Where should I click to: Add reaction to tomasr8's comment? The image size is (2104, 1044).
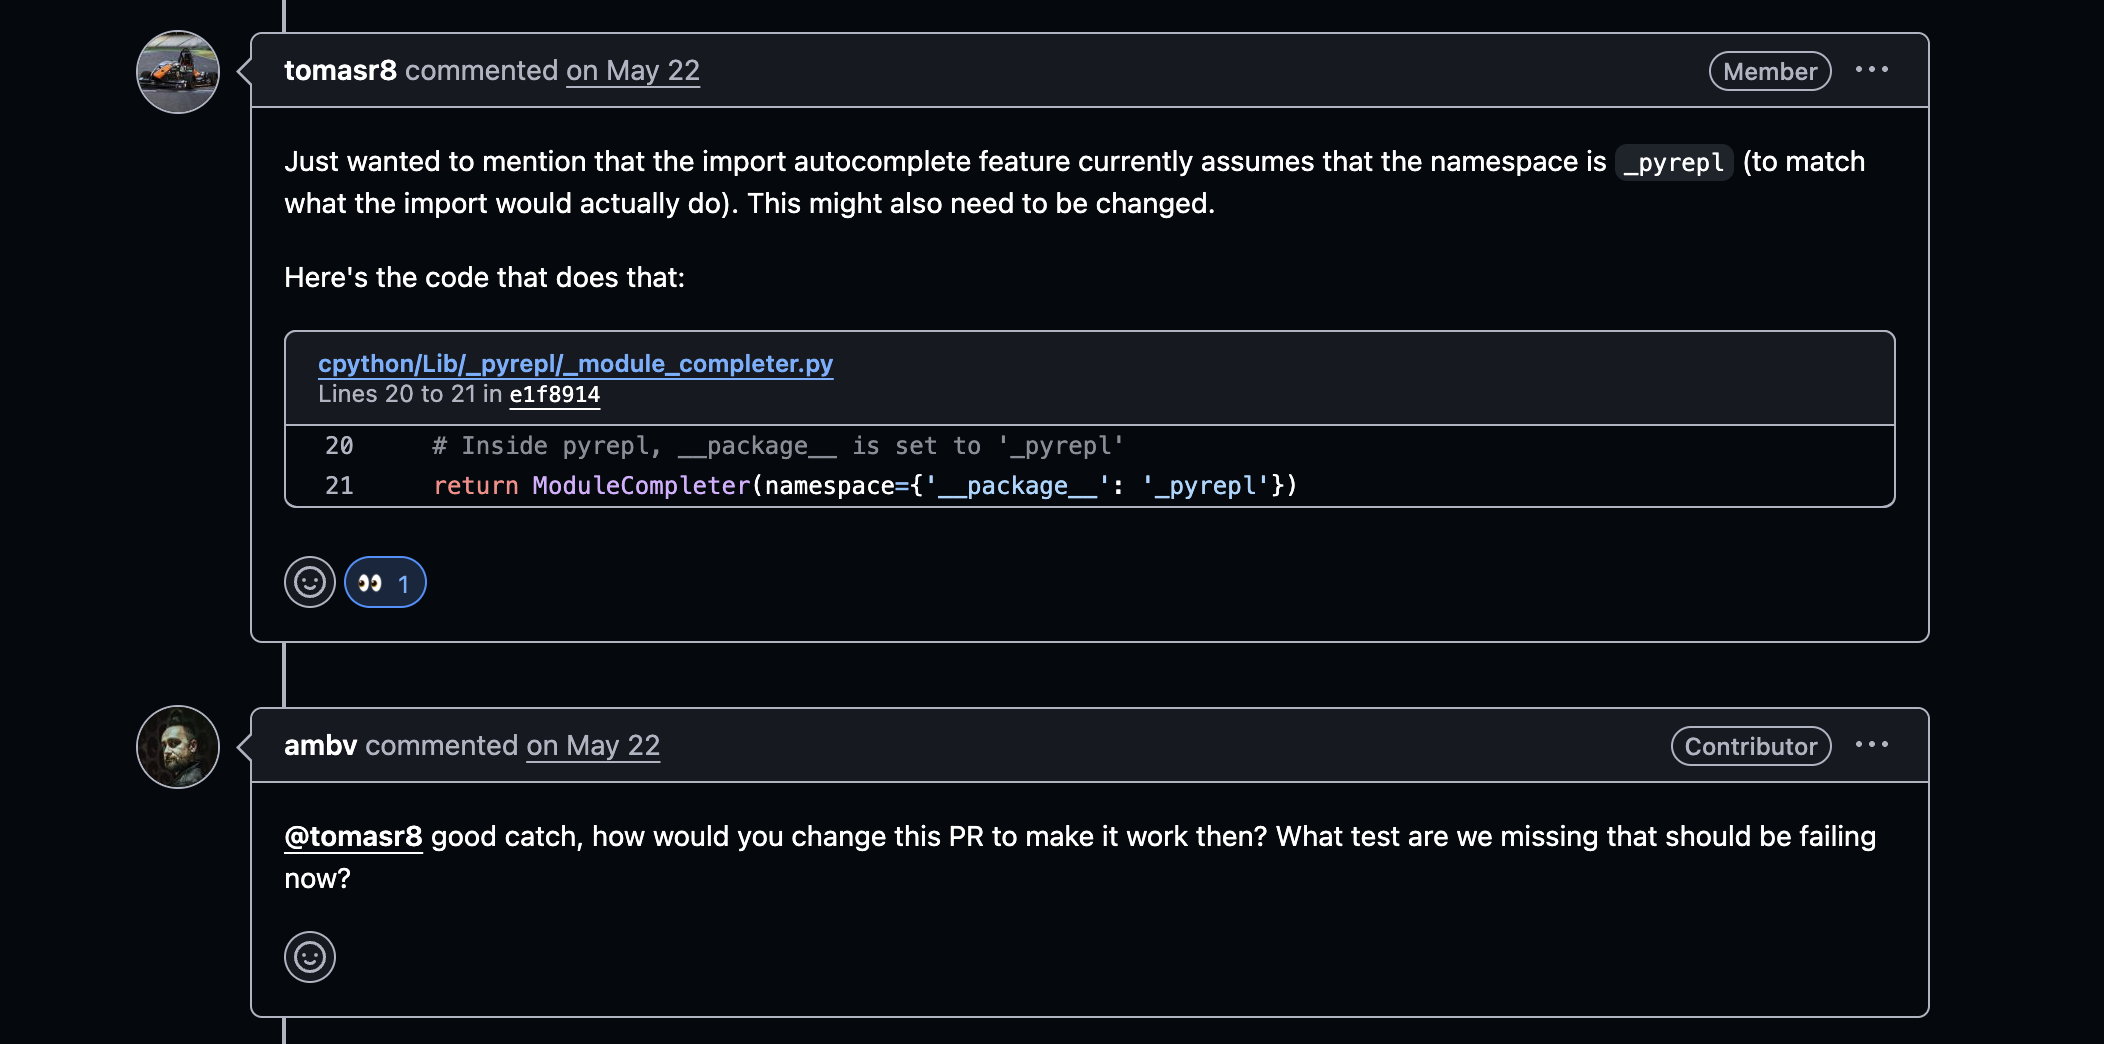[x=310, y=582]
